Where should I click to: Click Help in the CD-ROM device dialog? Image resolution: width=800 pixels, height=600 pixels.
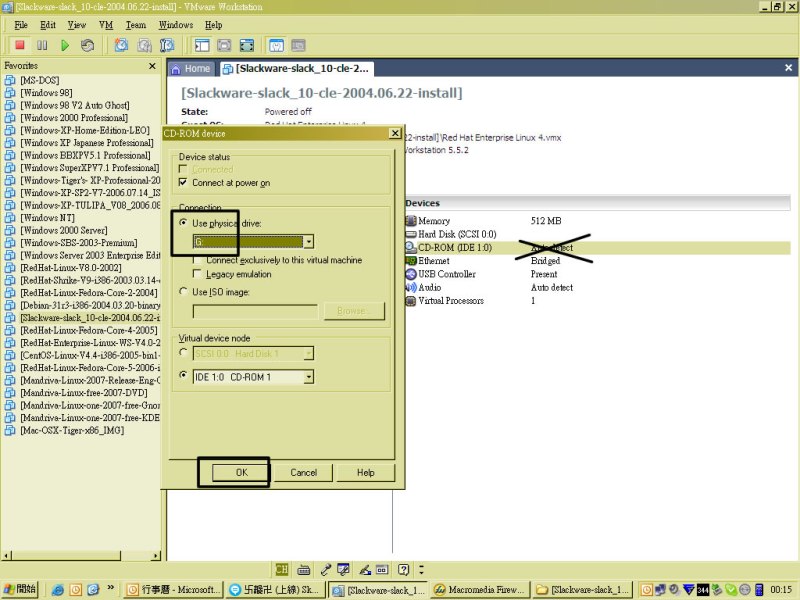coord(366,472)
